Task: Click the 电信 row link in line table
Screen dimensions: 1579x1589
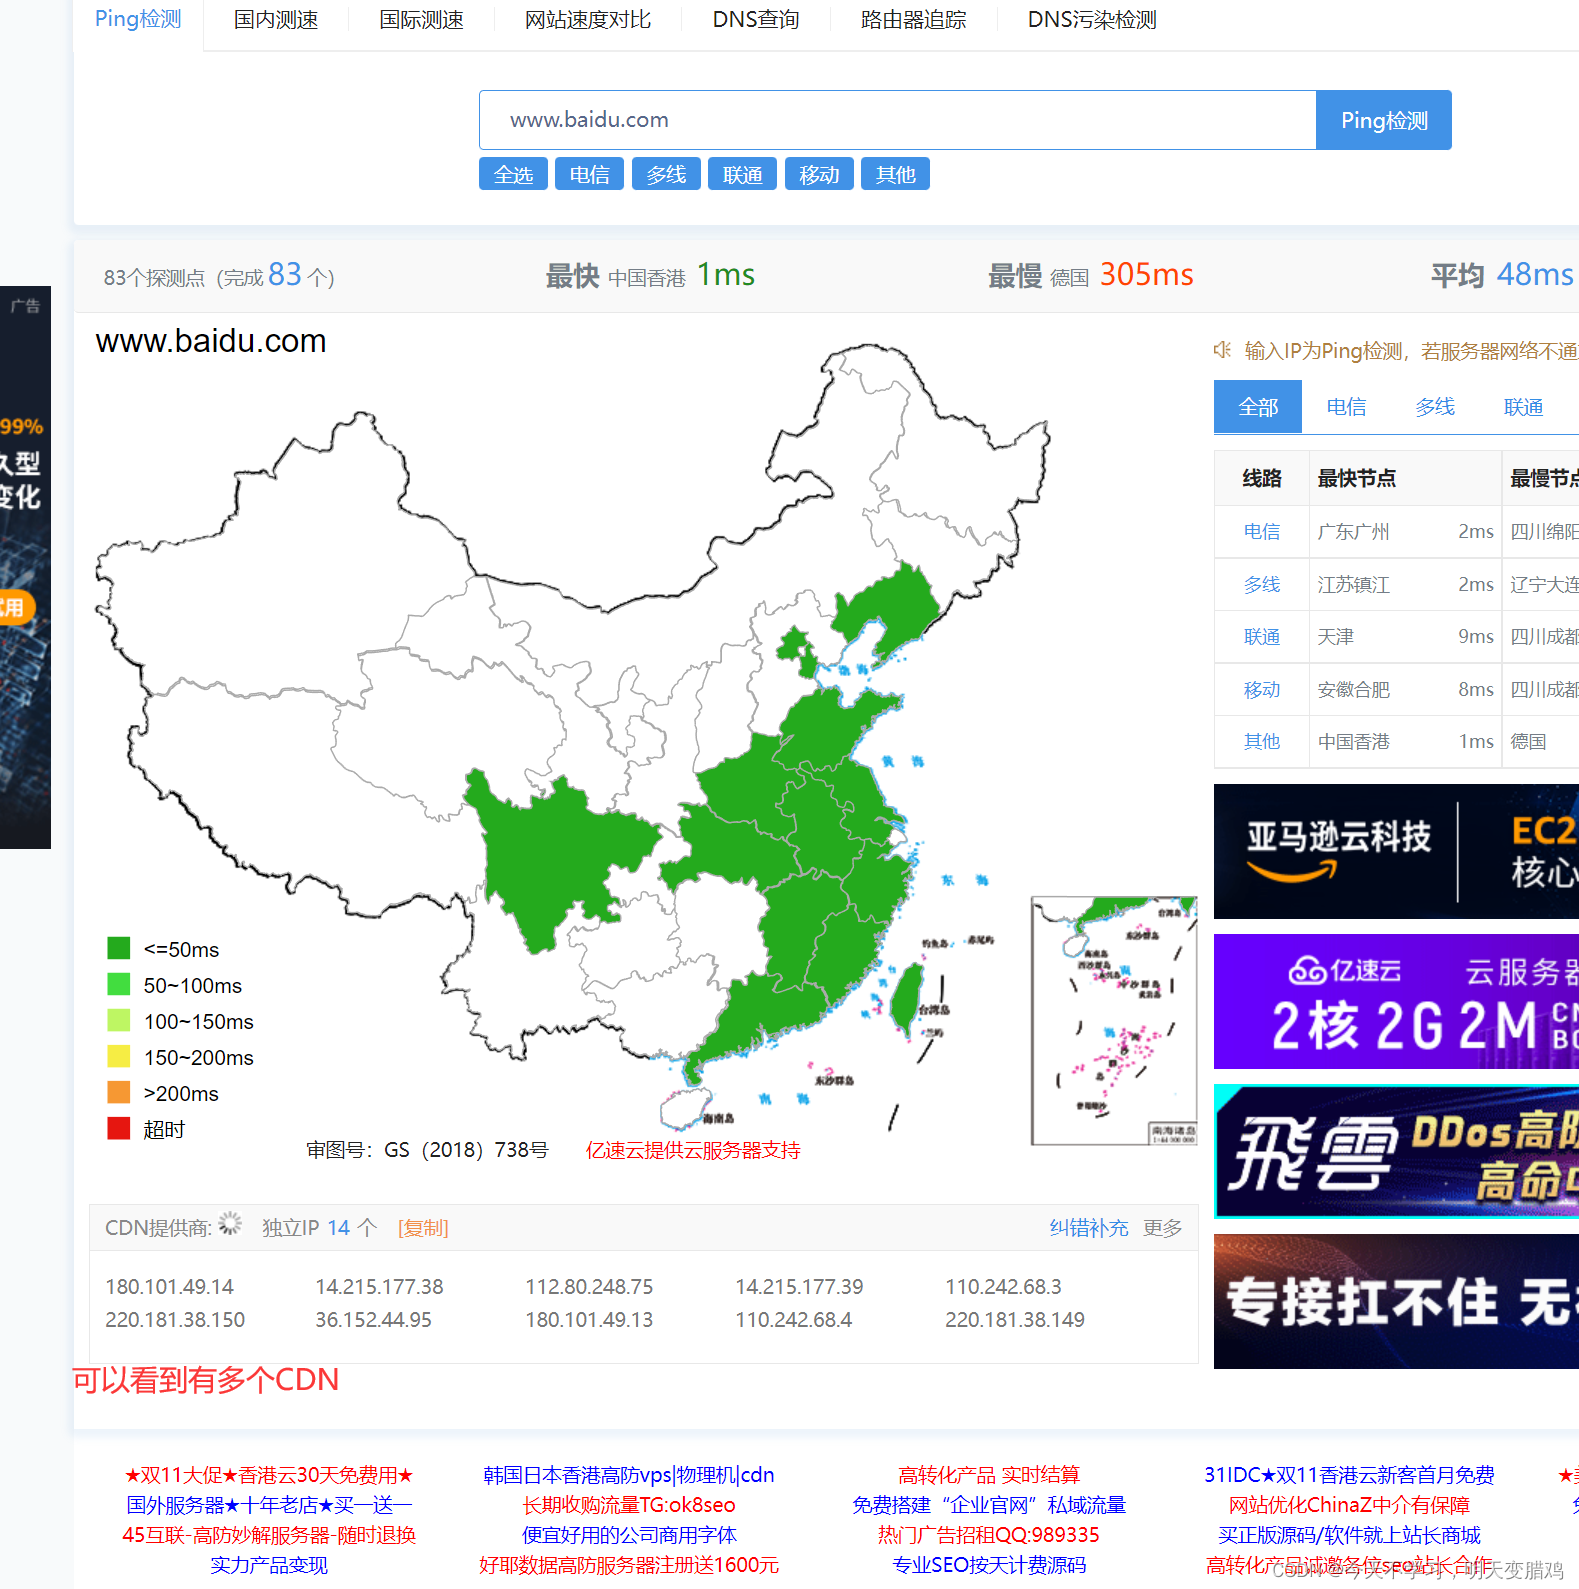Action: [x=1262, y=532]
